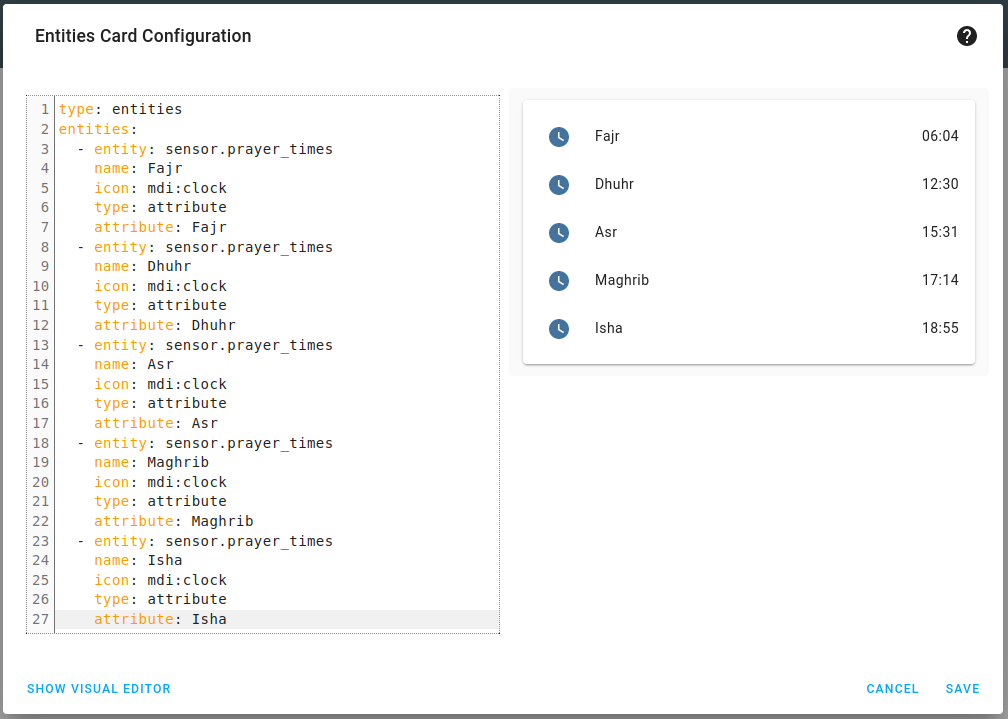Click the Asr time value 15:31
Screen dimensions: 1008x719
click(940, 232)
